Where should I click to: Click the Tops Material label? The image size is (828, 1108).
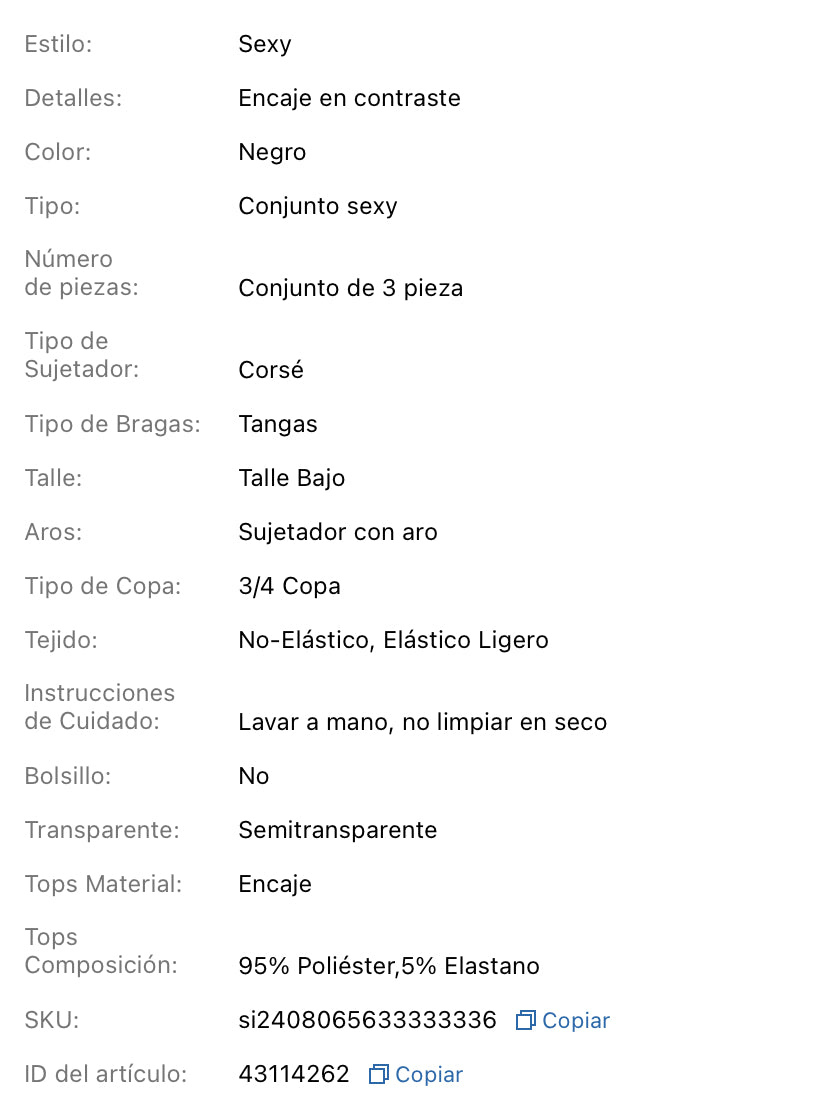[103, 885]
